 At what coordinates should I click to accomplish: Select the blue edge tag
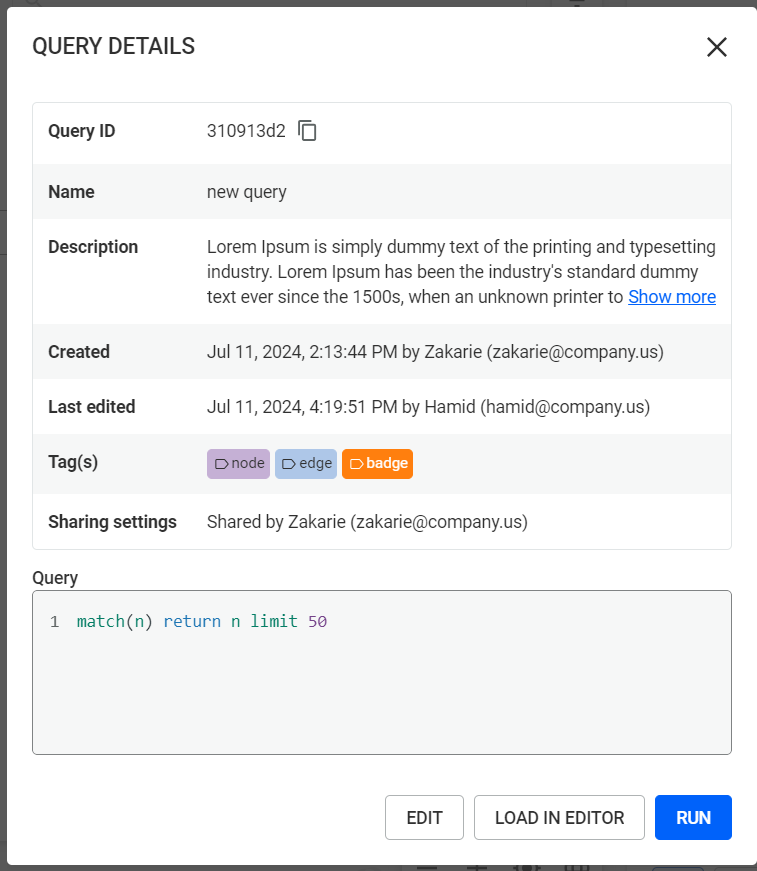point(305,463)
